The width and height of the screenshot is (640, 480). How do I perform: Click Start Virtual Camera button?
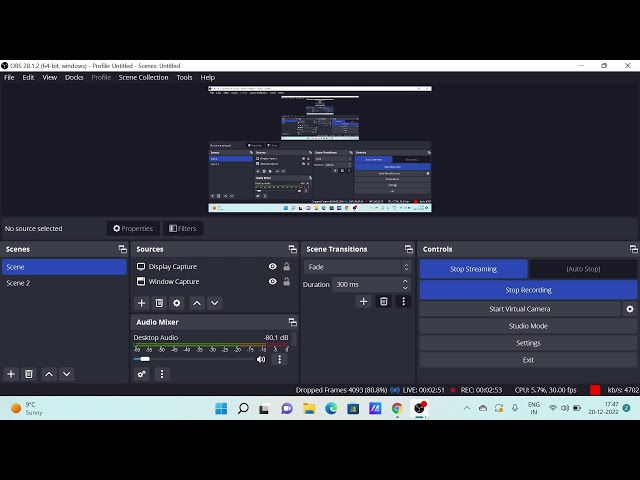click(x=520, y=309)
